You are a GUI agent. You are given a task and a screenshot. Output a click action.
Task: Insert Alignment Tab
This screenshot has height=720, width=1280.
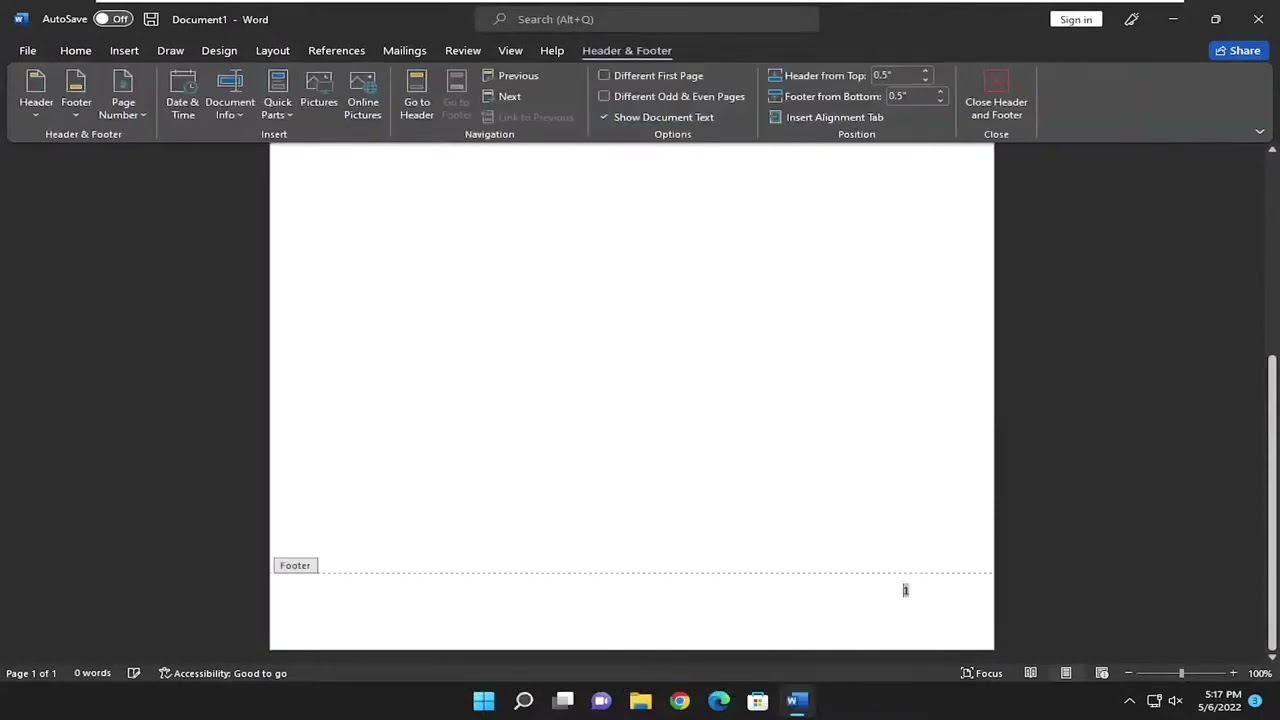[826, 117]
